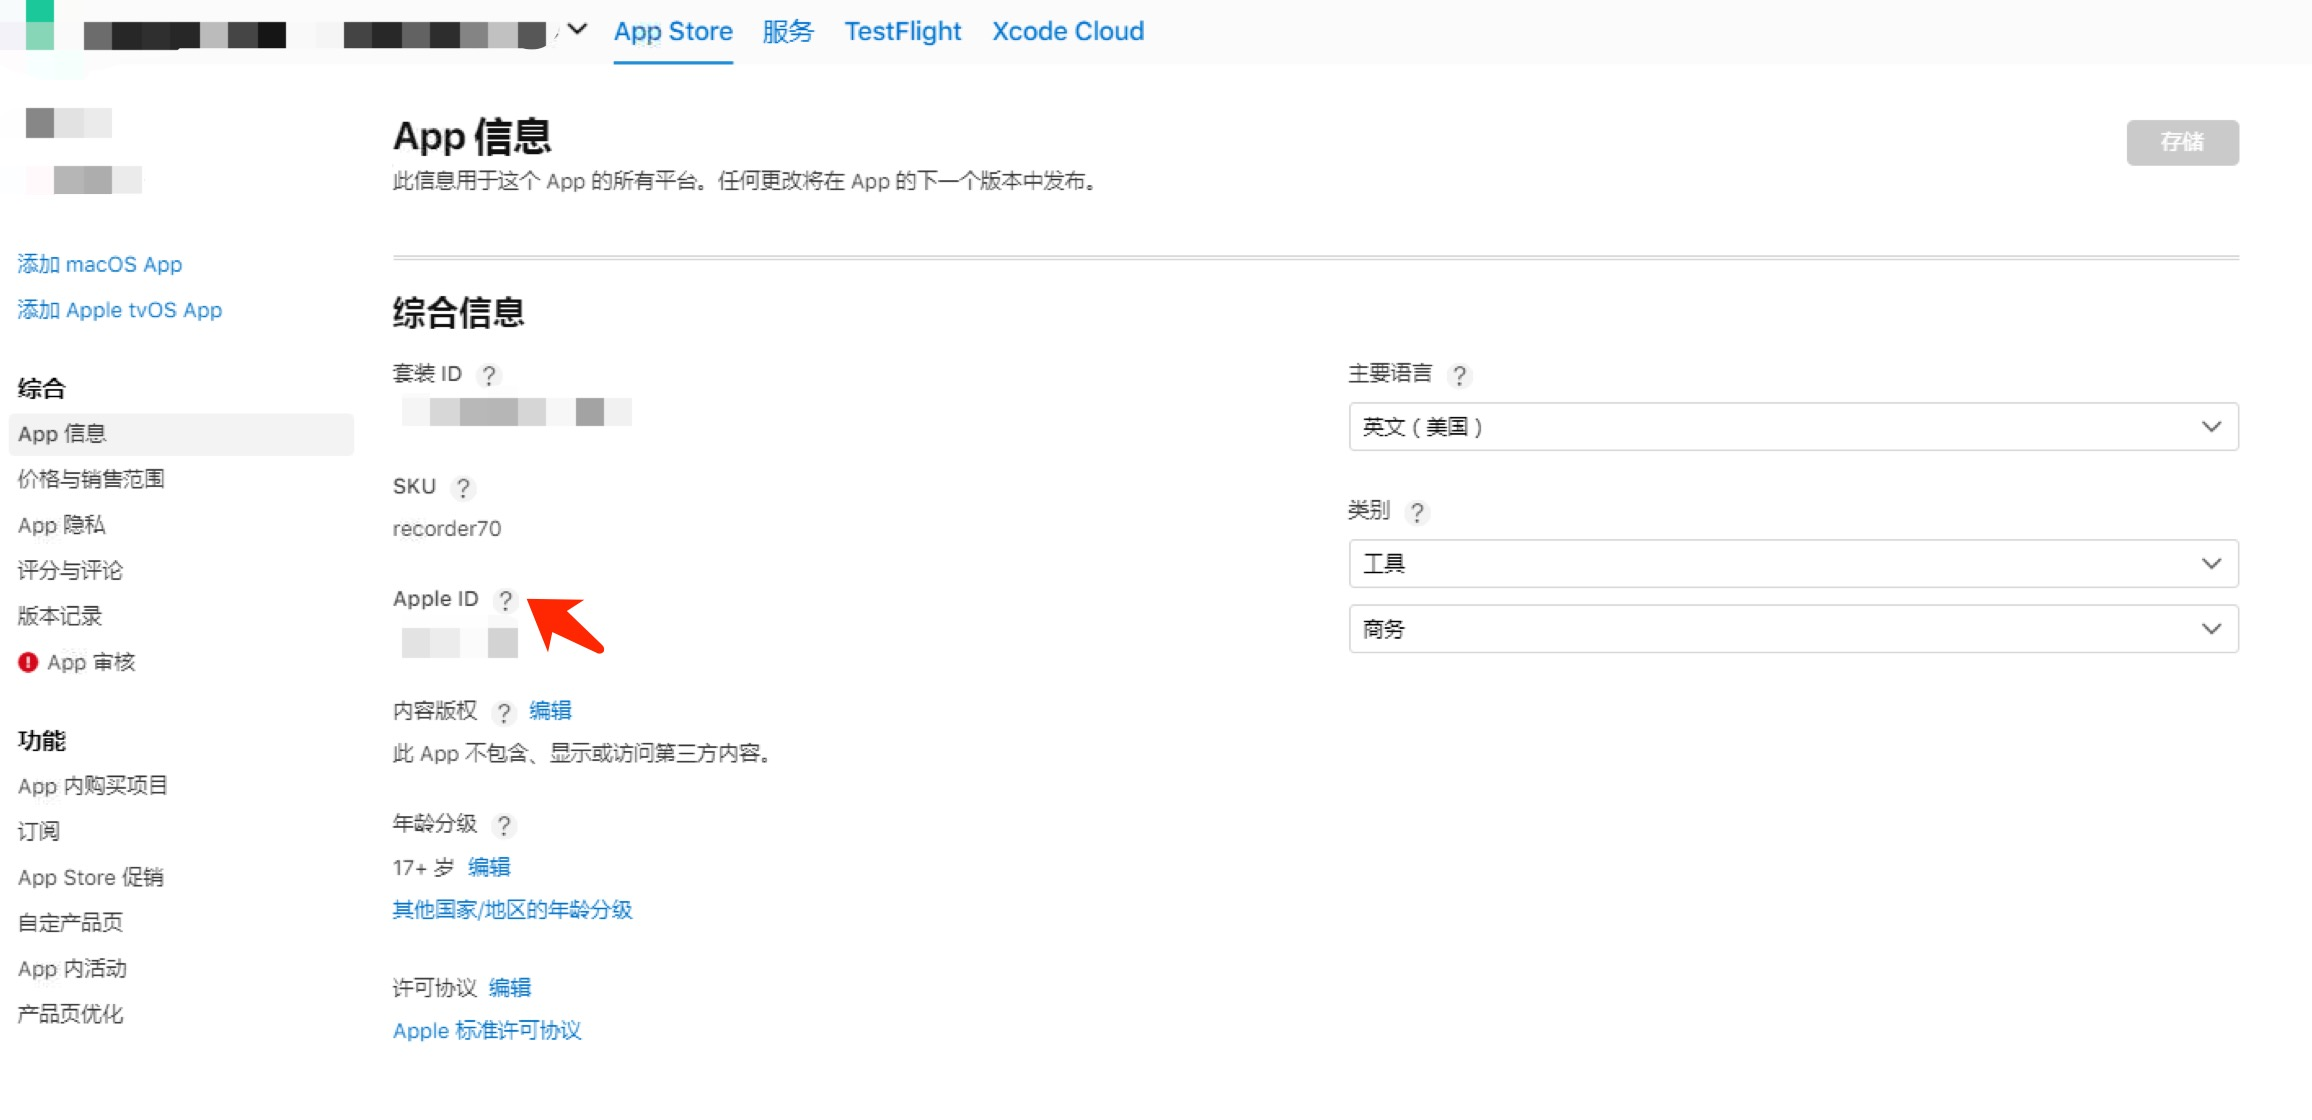Image resolution: width=2312 pixels, height=1120 pixels.
Task: Open the 套装 ID help icon
Action: click(x=488, y=376)
